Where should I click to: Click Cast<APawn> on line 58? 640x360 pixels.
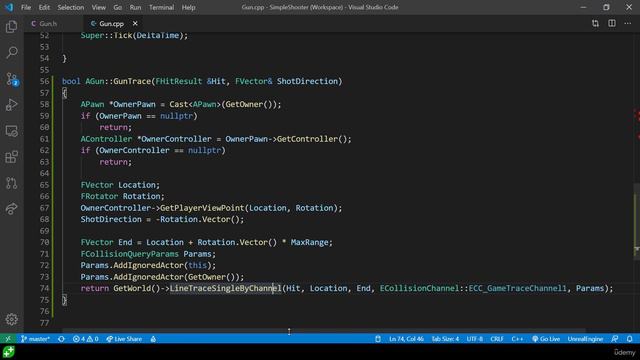195,104
